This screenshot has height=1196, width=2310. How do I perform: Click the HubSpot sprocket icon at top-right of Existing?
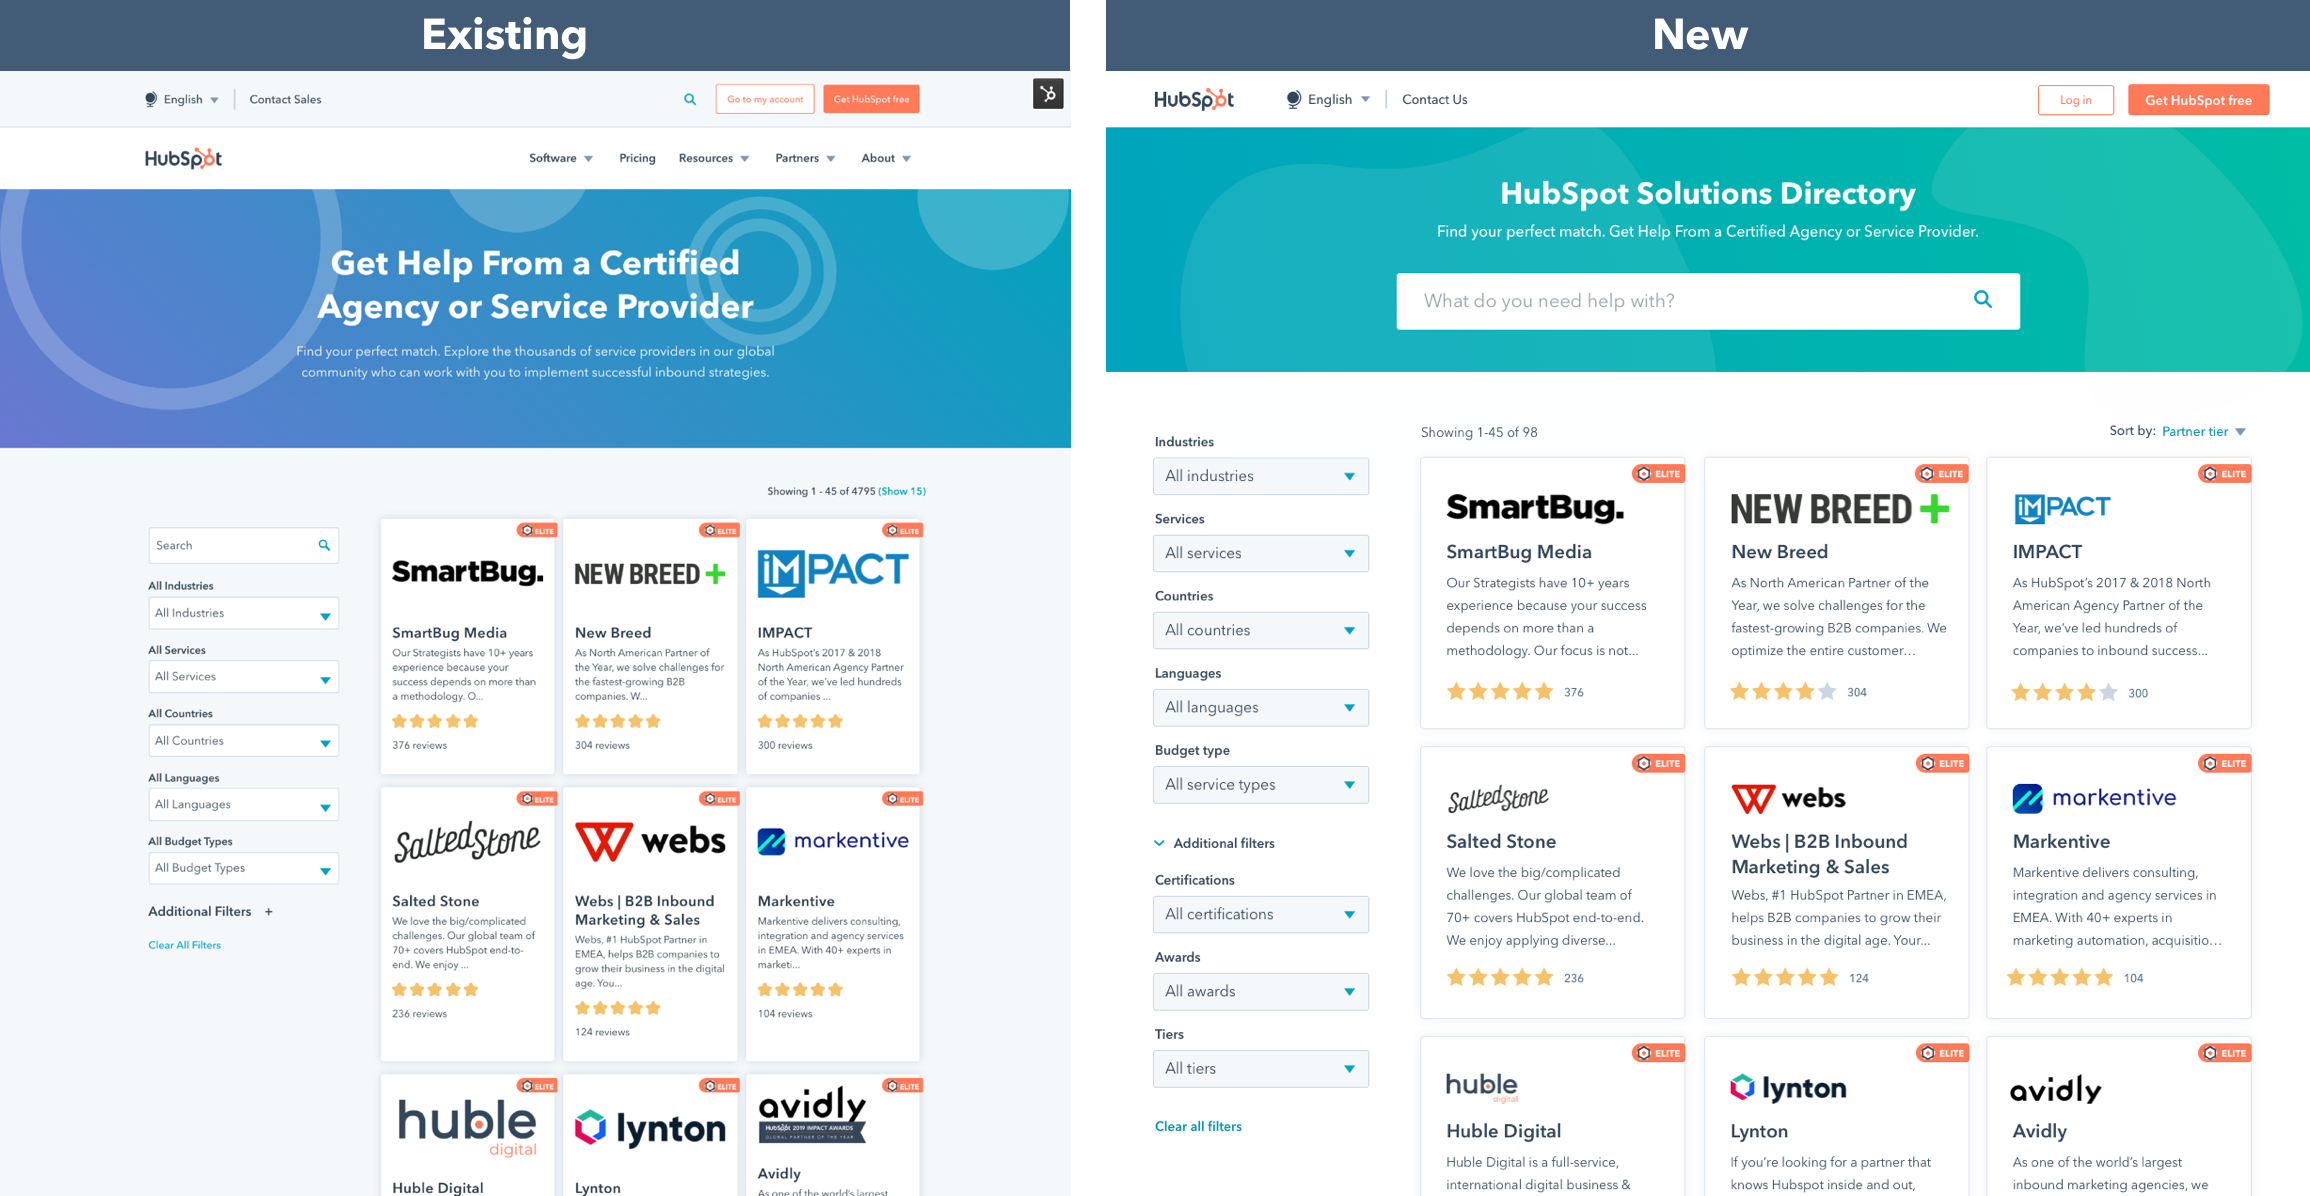pyautogui.click(x=1047, y=94)
